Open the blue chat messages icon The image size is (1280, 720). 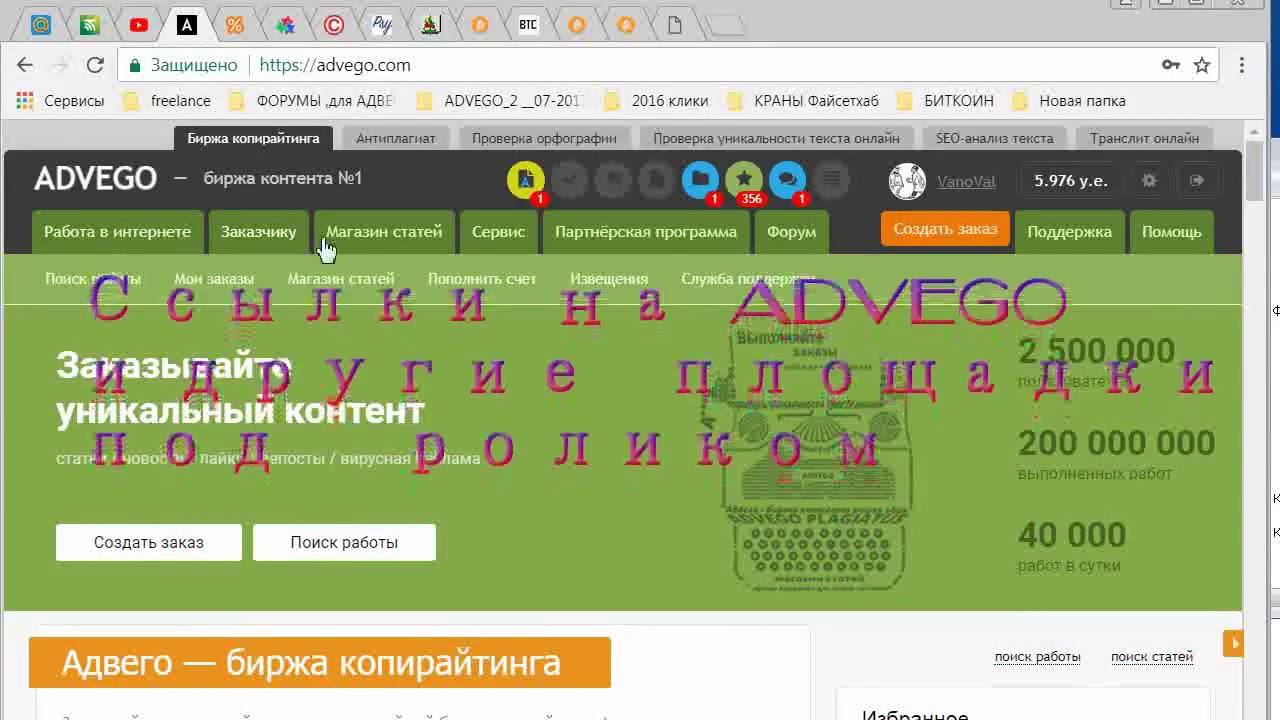787,180
